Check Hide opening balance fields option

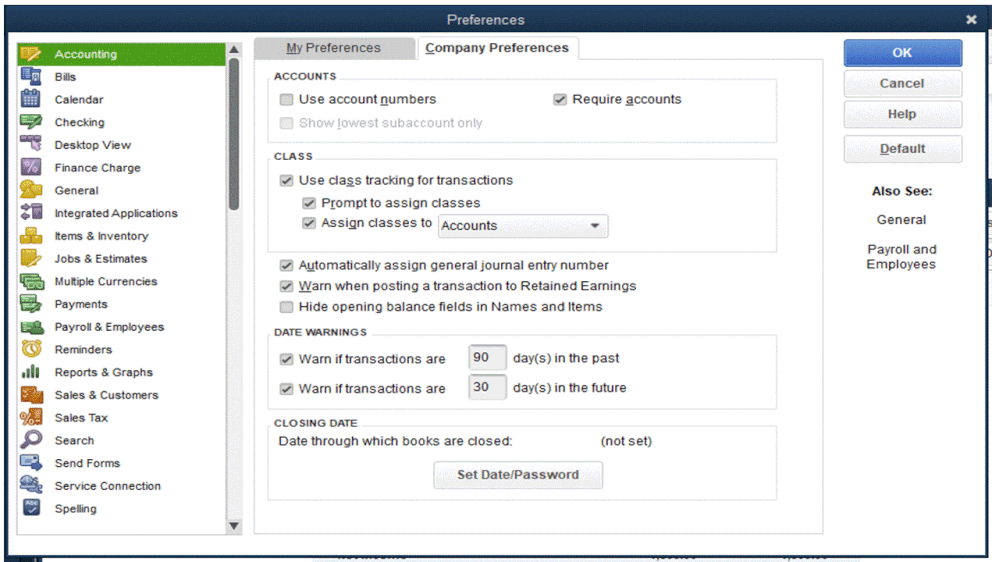pos(286,307)
